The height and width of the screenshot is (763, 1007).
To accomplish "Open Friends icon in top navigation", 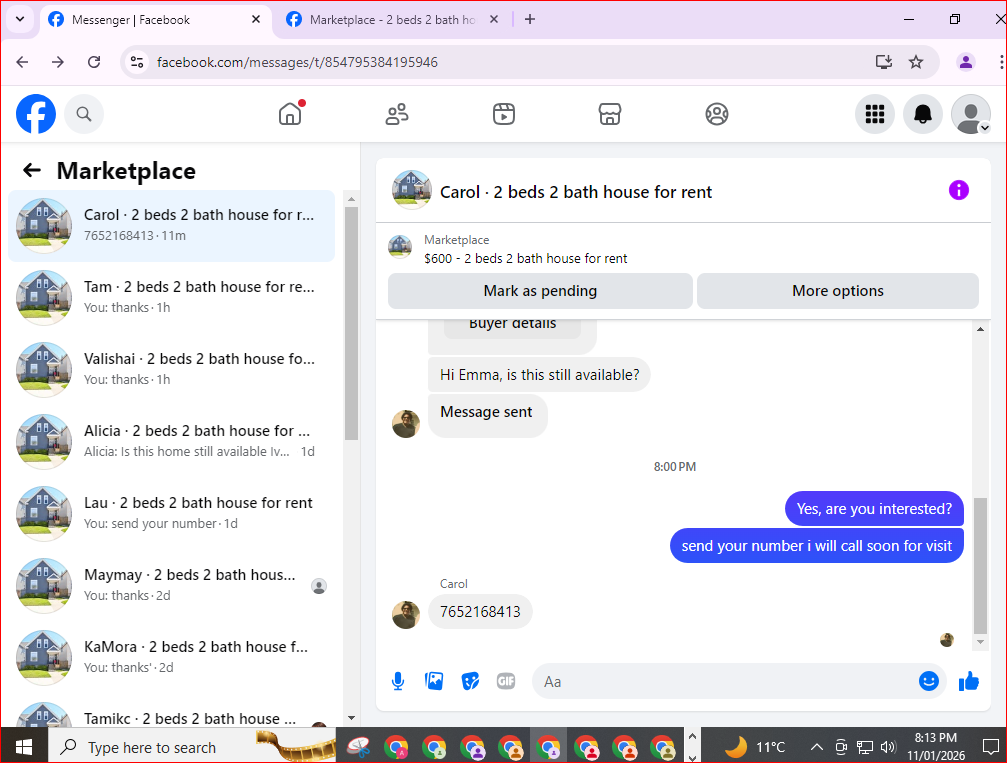I will [x=397, y=114].
